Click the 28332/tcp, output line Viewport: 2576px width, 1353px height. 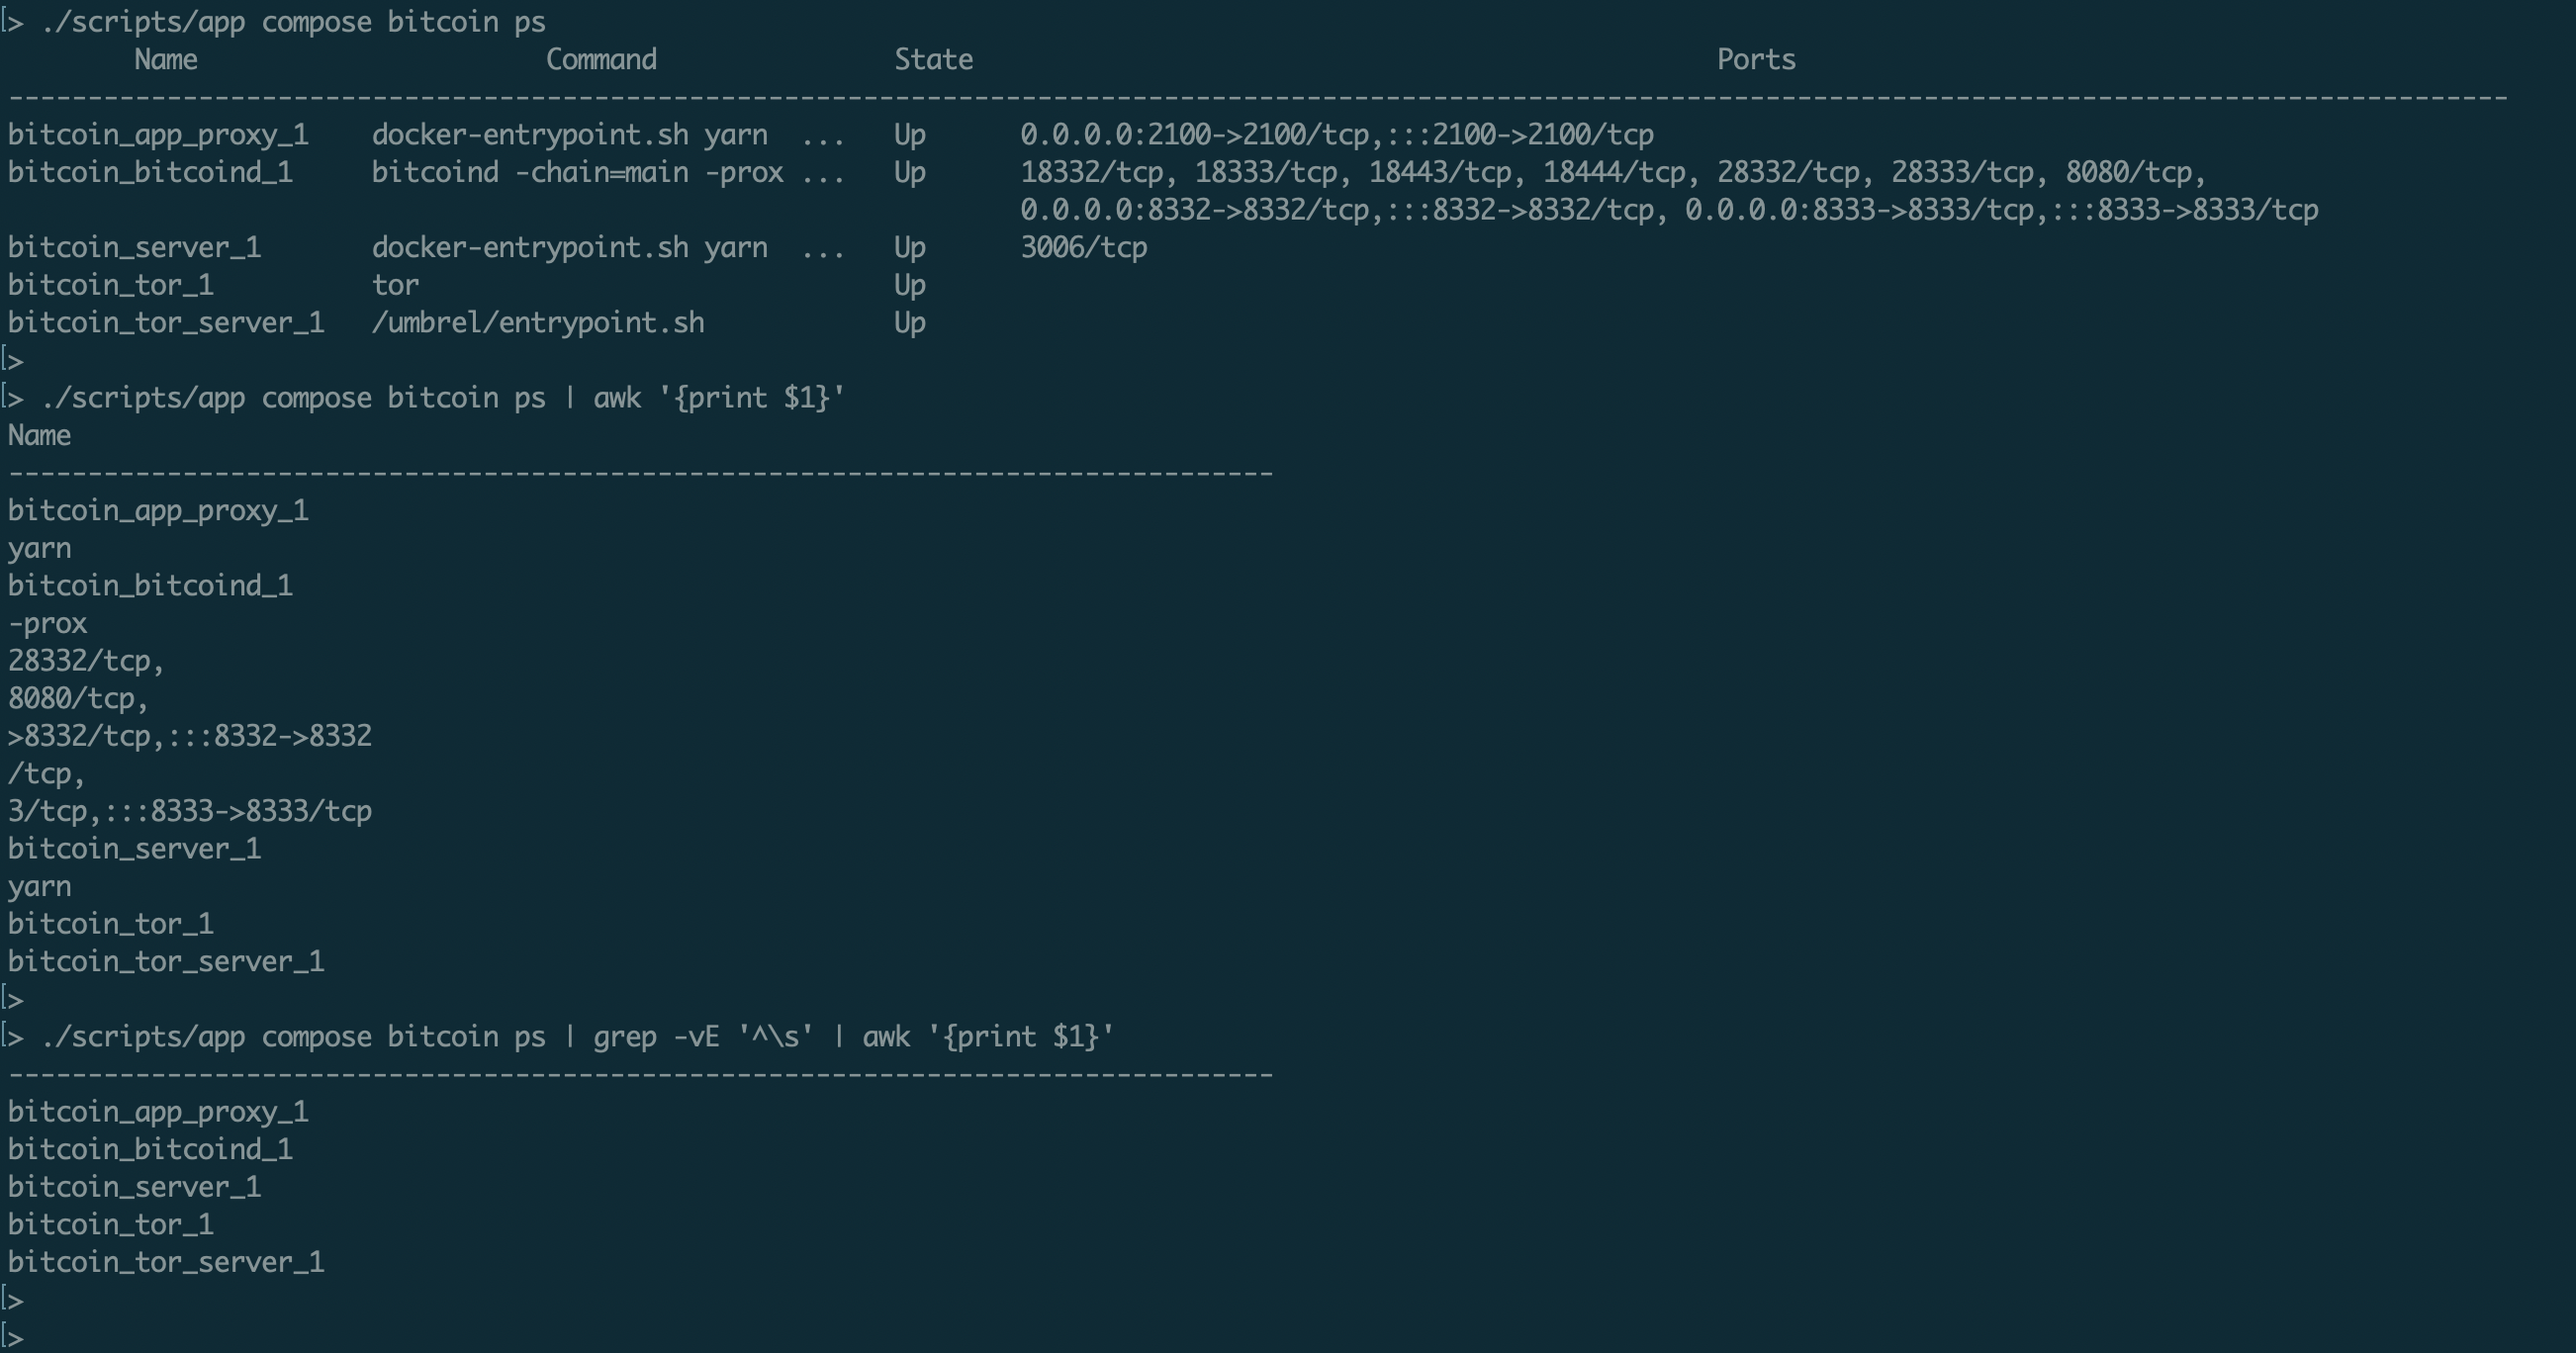point(85,661)
